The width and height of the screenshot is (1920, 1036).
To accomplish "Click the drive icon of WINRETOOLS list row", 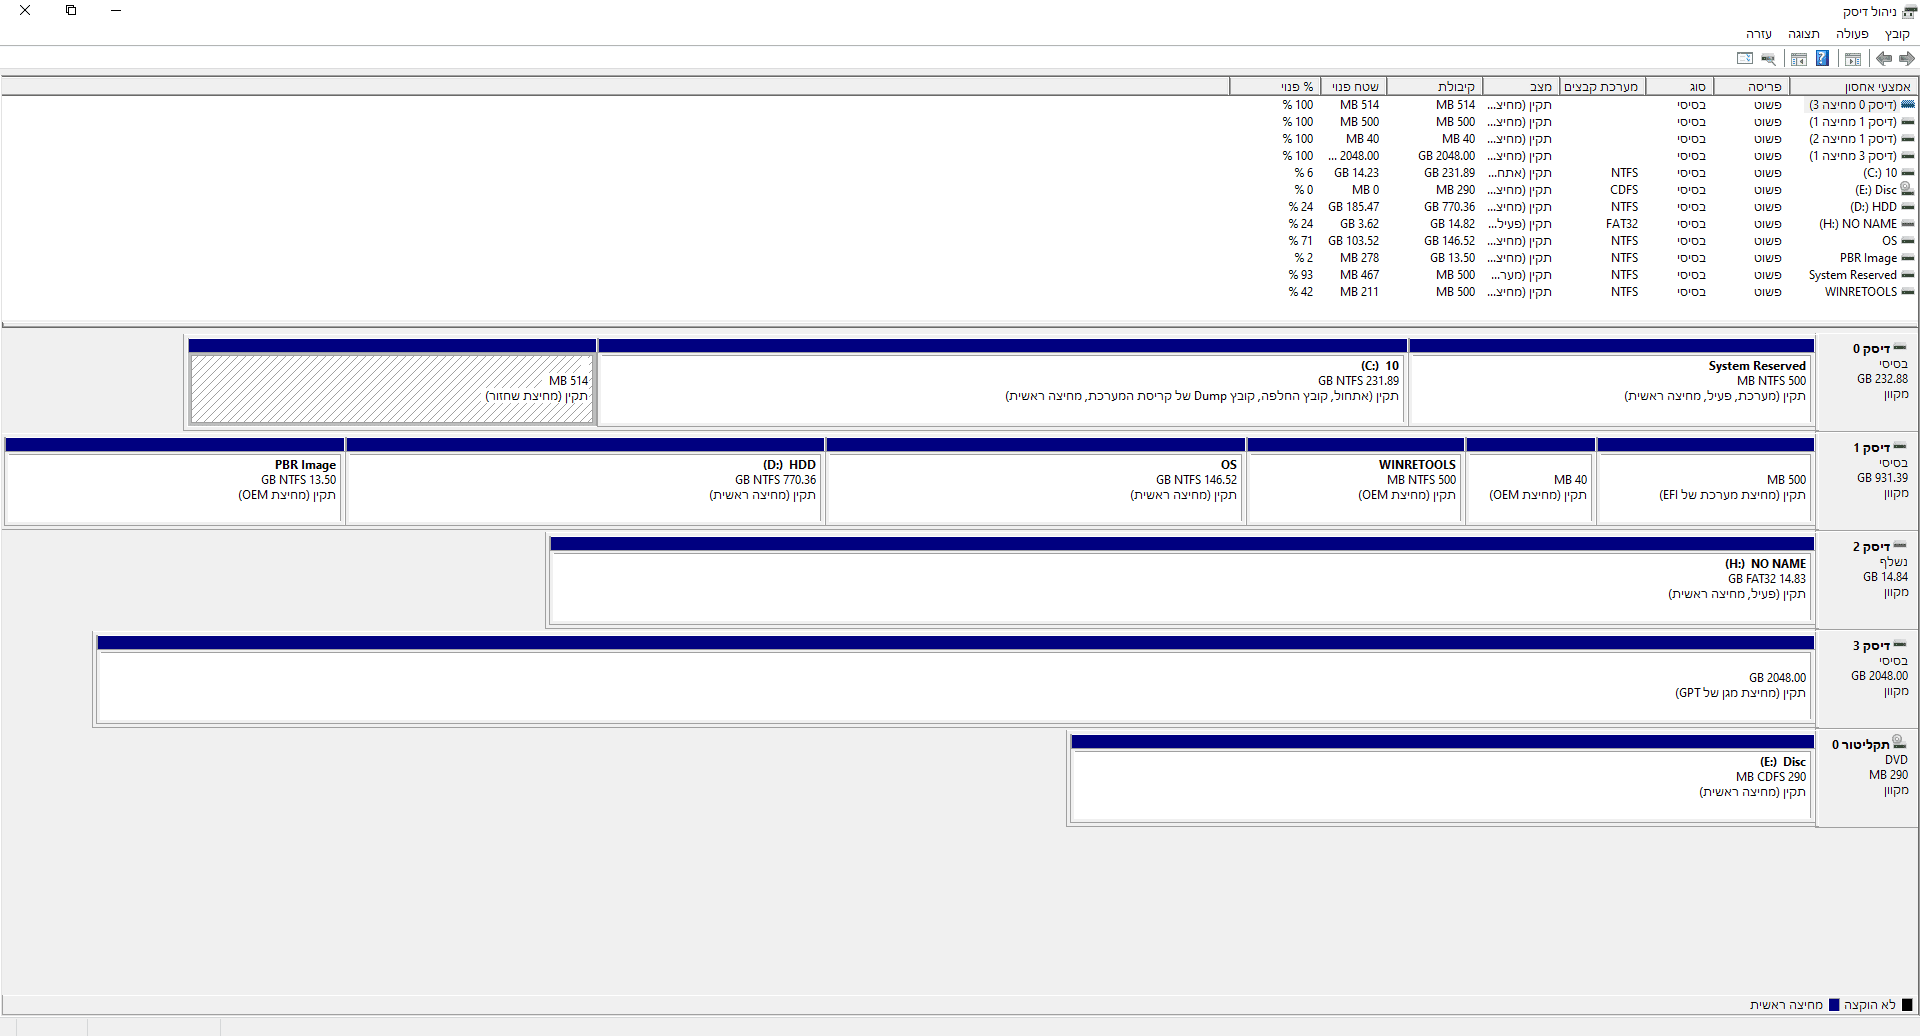I will pyautogui.click(x=1908, y=292).
